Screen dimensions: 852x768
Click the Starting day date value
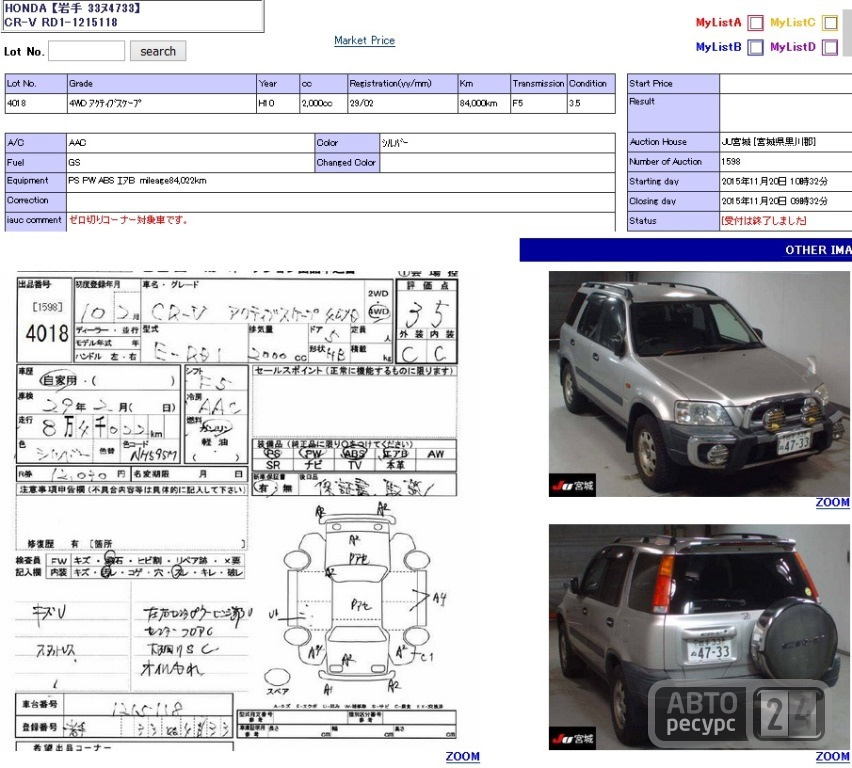click(x=774, y=182)
